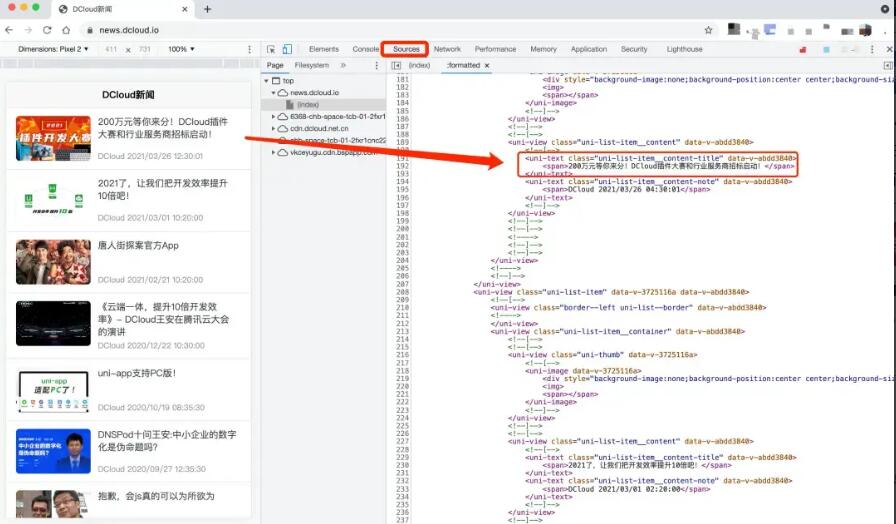Switch to the Lighthouse tab
The height and width of the screenshot is (524, 896).
point(684,49)
